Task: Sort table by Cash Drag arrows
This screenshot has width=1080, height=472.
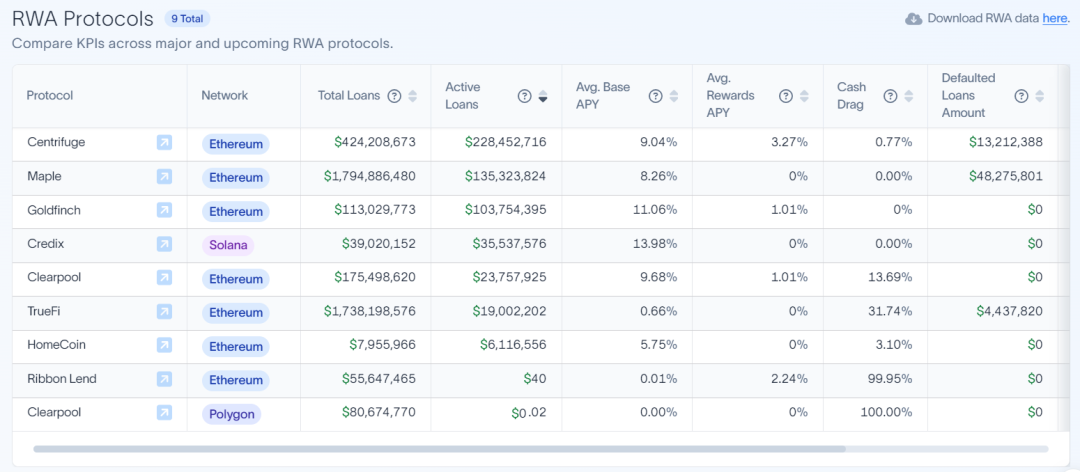Action: [x=908, y=96]
